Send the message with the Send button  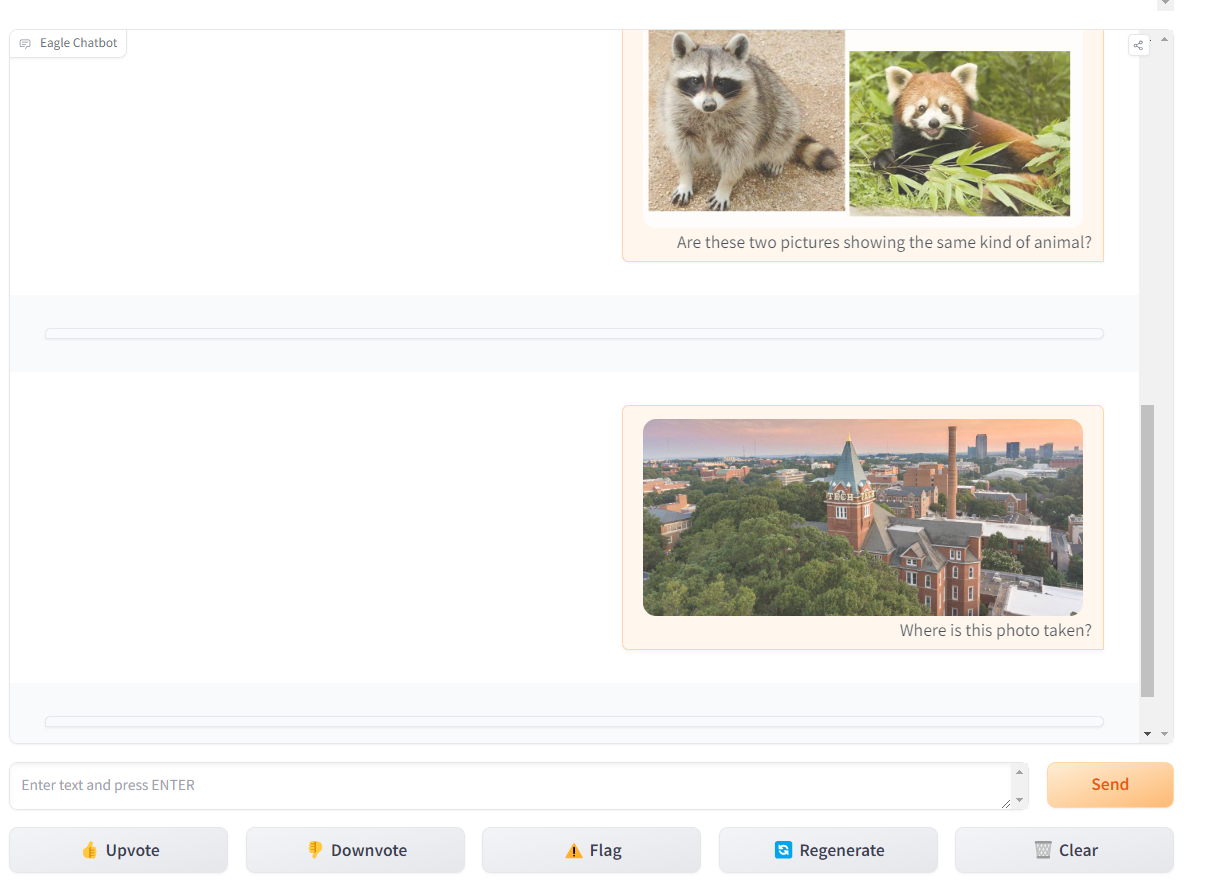tap(1109, 785)
